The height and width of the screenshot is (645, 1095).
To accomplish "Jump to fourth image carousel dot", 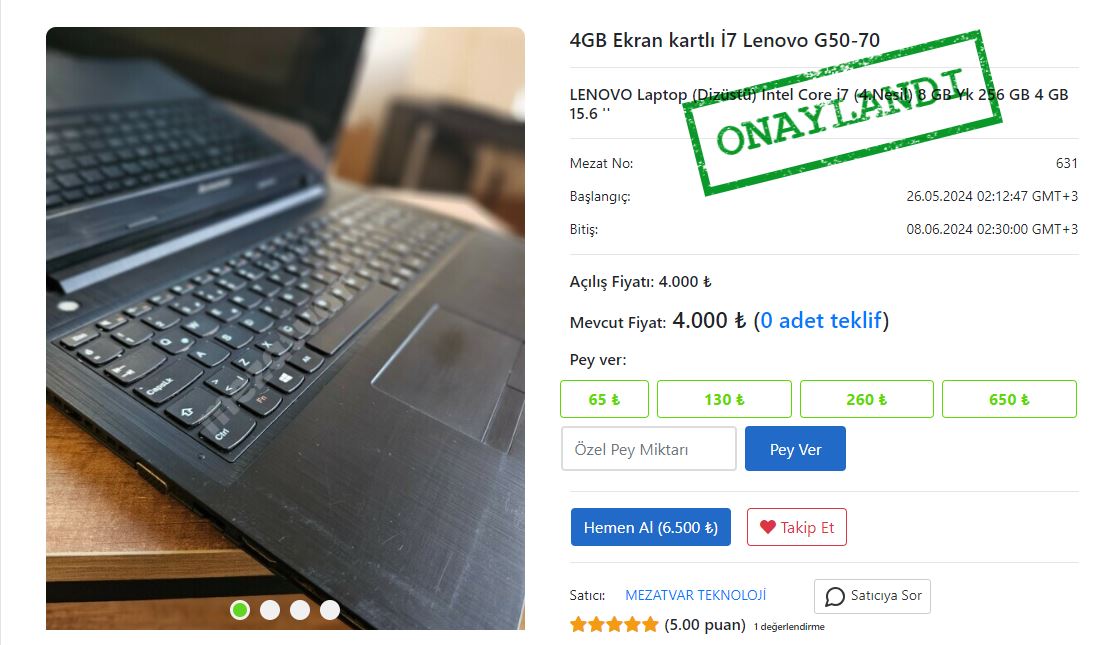I will click(330, 610).
